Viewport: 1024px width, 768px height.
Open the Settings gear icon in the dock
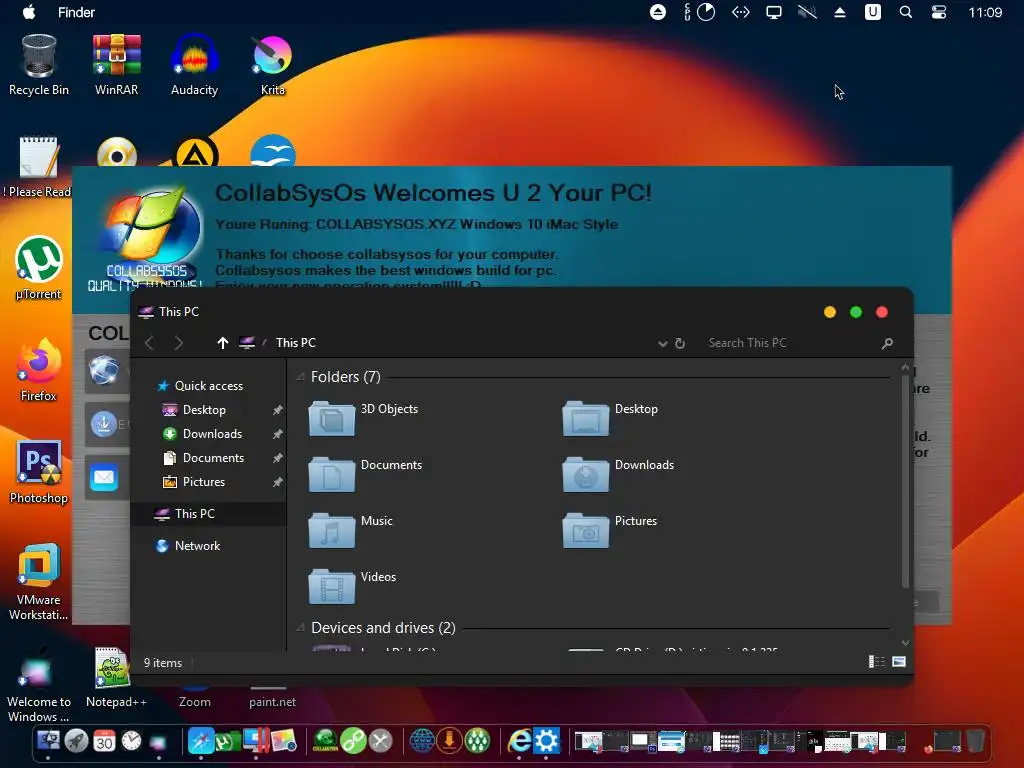coord(547,741)
